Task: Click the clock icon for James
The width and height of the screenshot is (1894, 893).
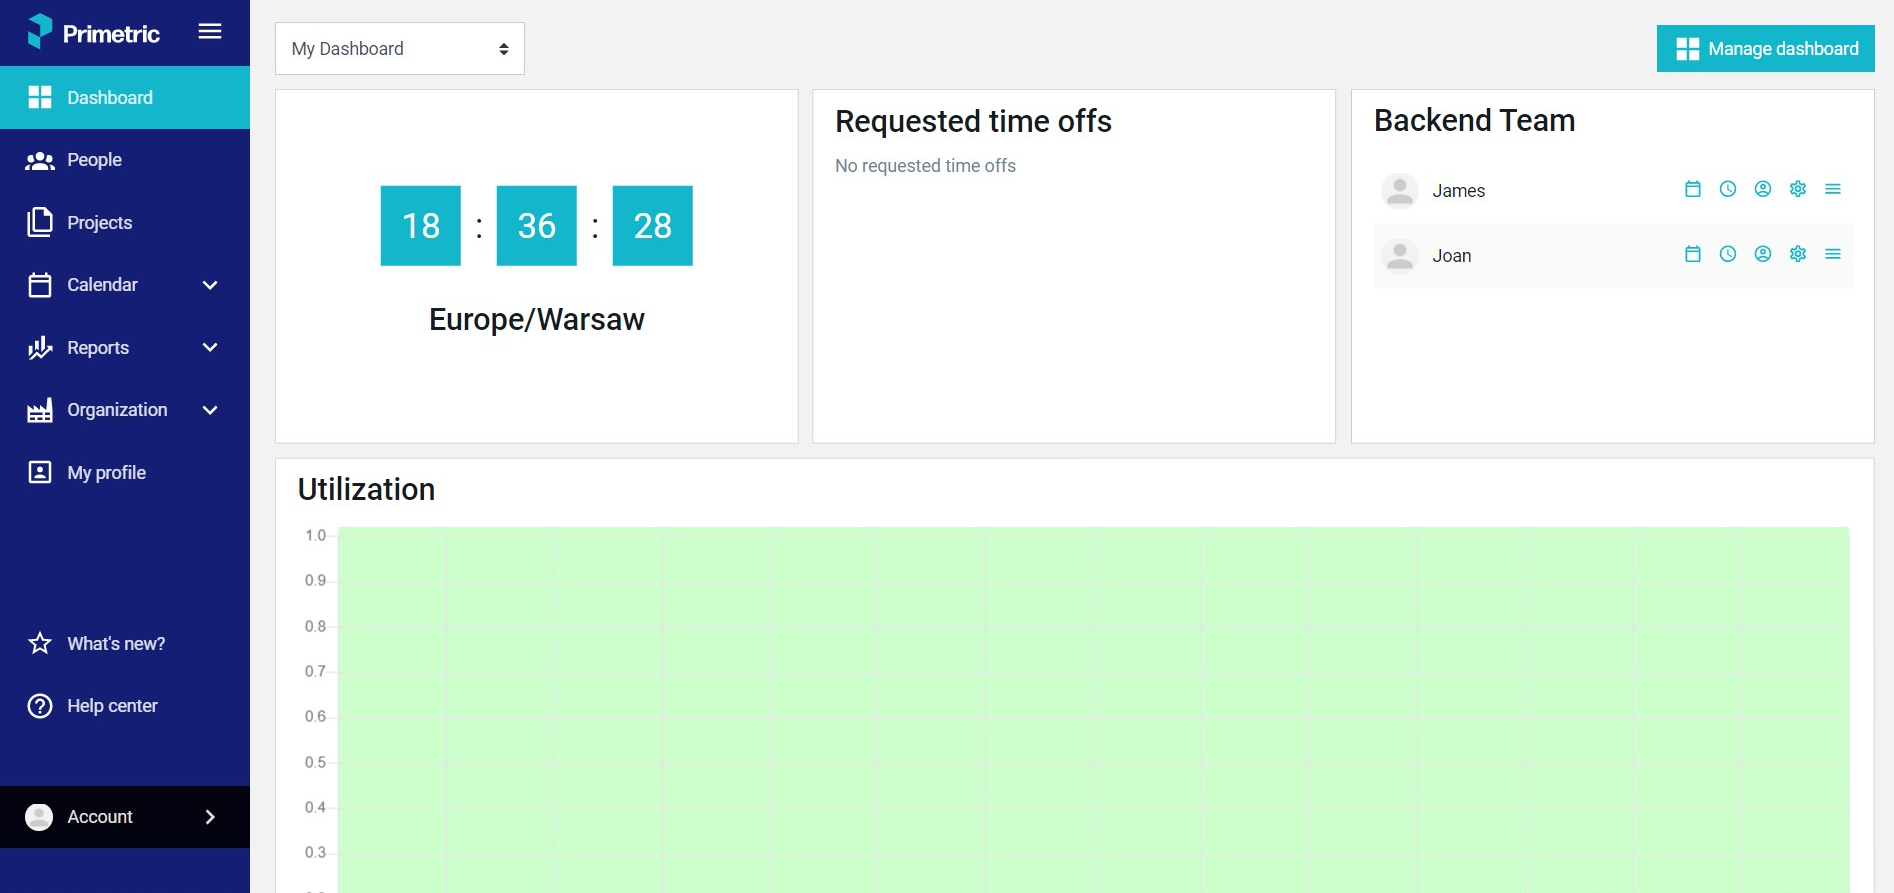Action: coord(1728,189)
